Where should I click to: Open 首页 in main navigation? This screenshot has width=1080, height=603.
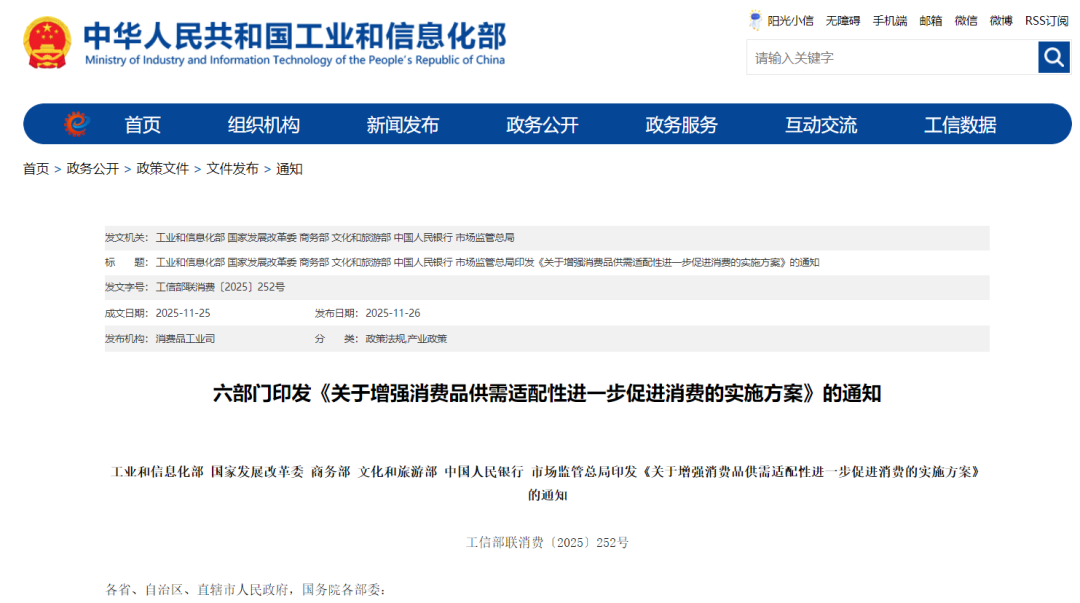[143, 125]
